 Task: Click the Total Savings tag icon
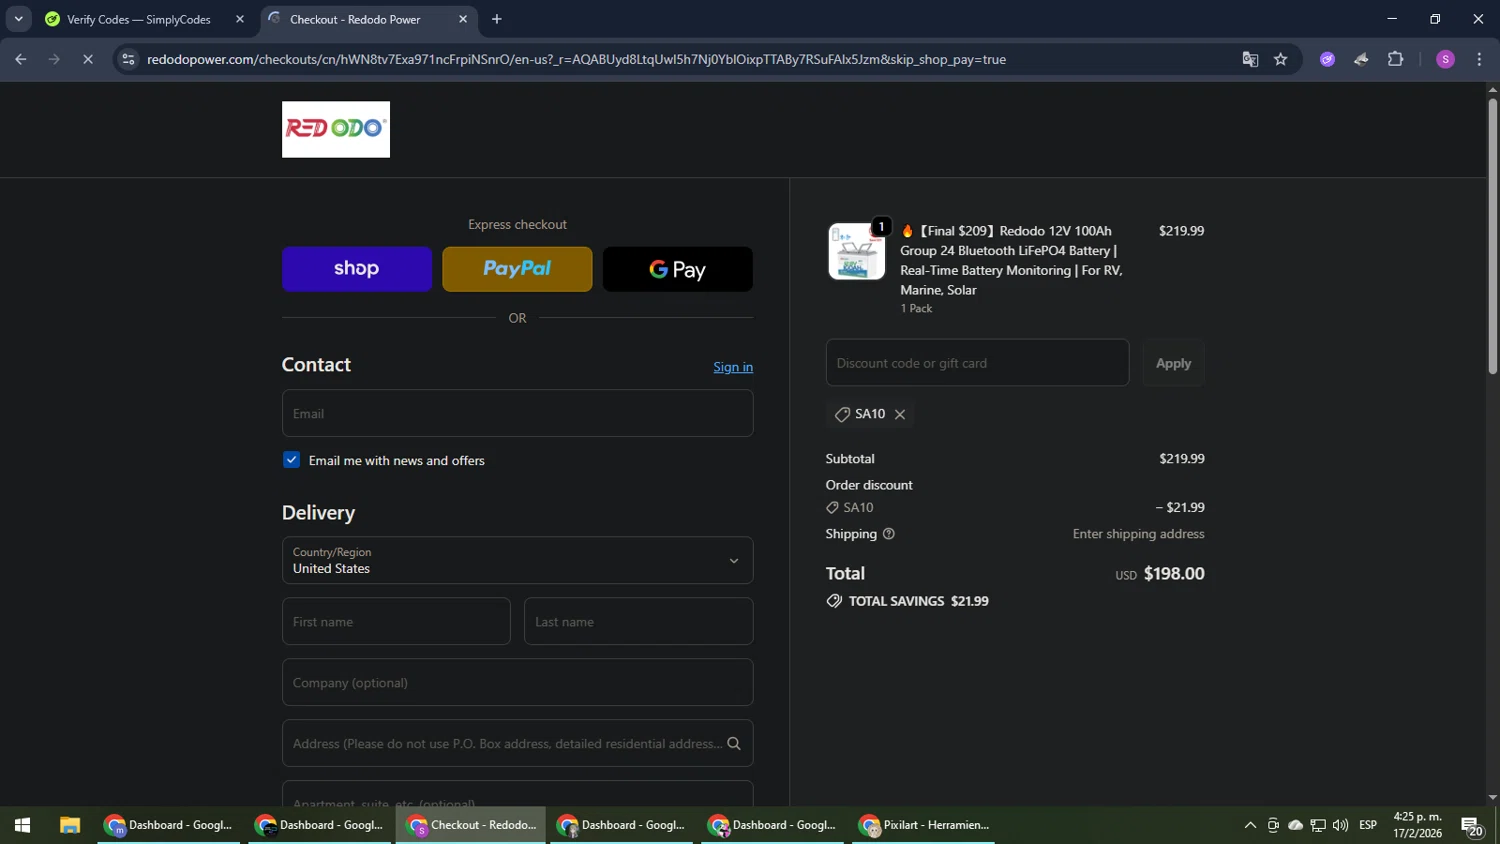point(834,601)
